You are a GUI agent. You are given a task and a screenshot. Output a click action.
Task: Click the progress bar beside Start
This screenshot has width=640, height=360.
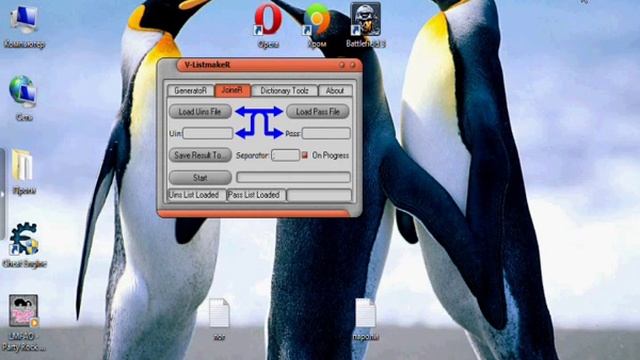(293, 177)
